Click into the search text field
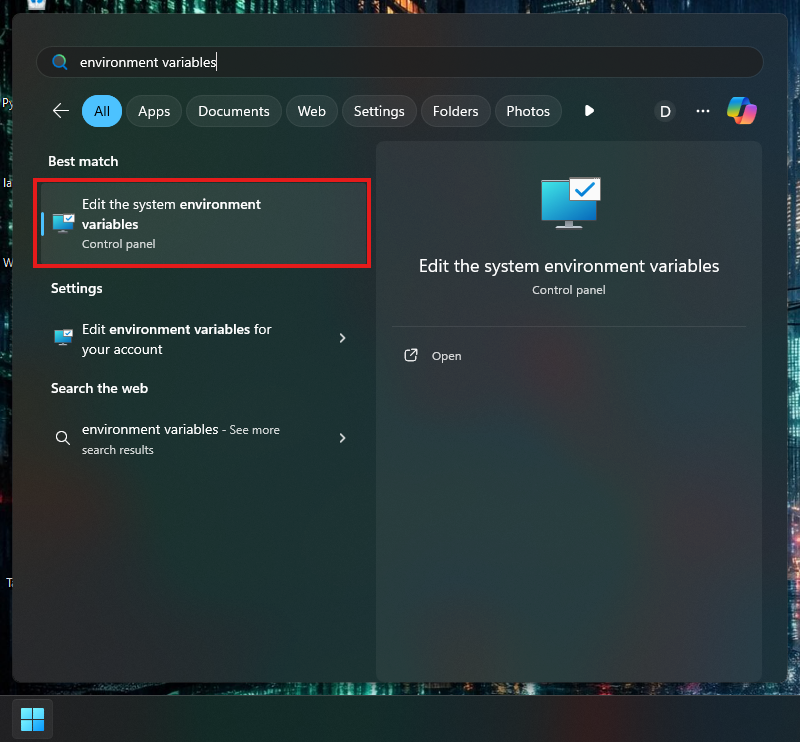800x742 pixels. coord(400,62)
